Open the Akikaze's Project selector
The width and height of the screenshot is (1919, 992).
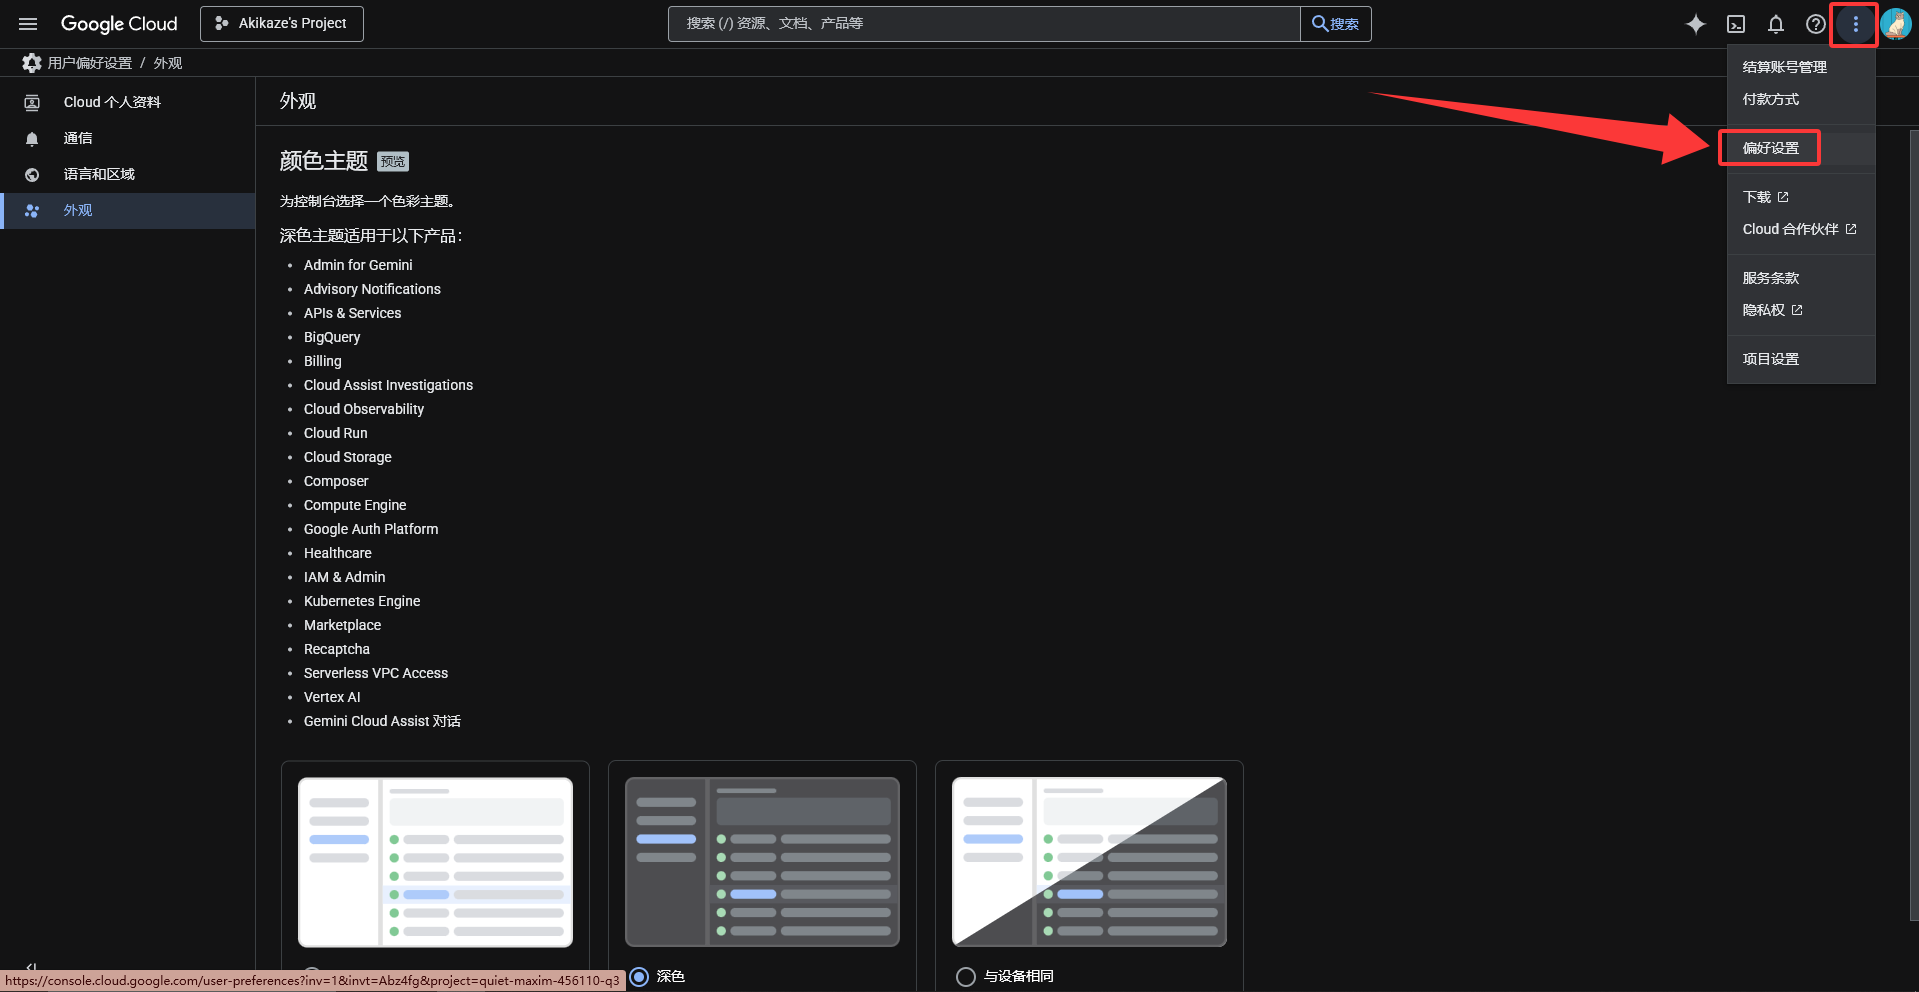[x=282, y=24]
